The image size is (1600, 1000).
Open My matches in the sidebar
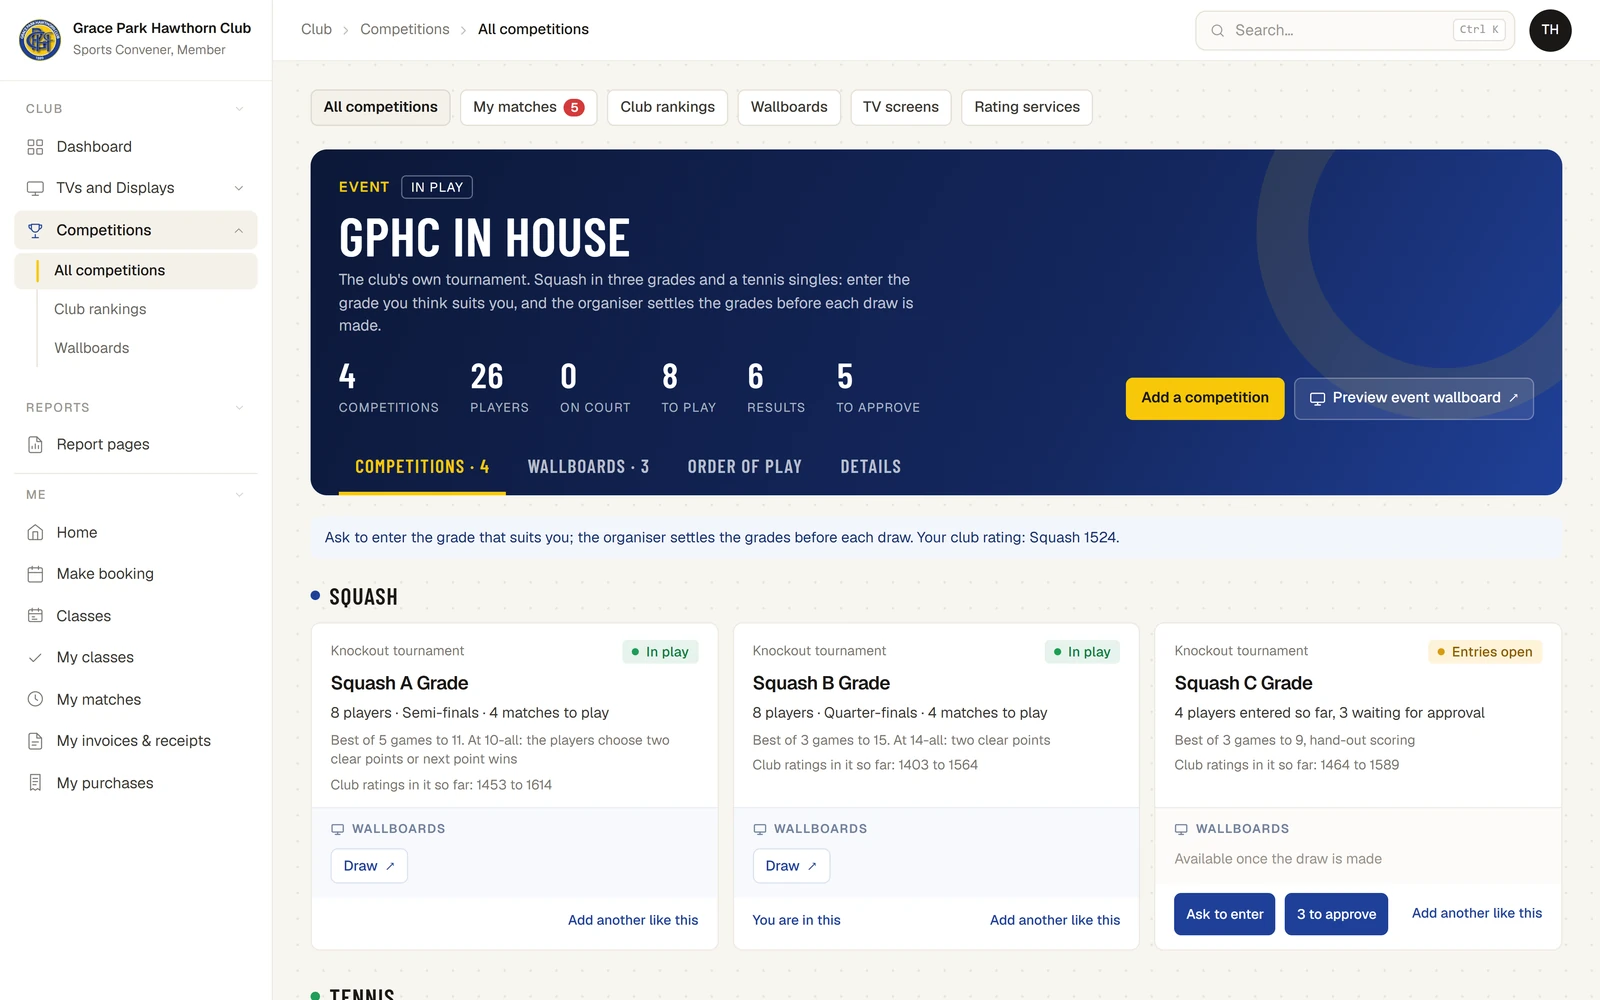[x=136, y=699]
